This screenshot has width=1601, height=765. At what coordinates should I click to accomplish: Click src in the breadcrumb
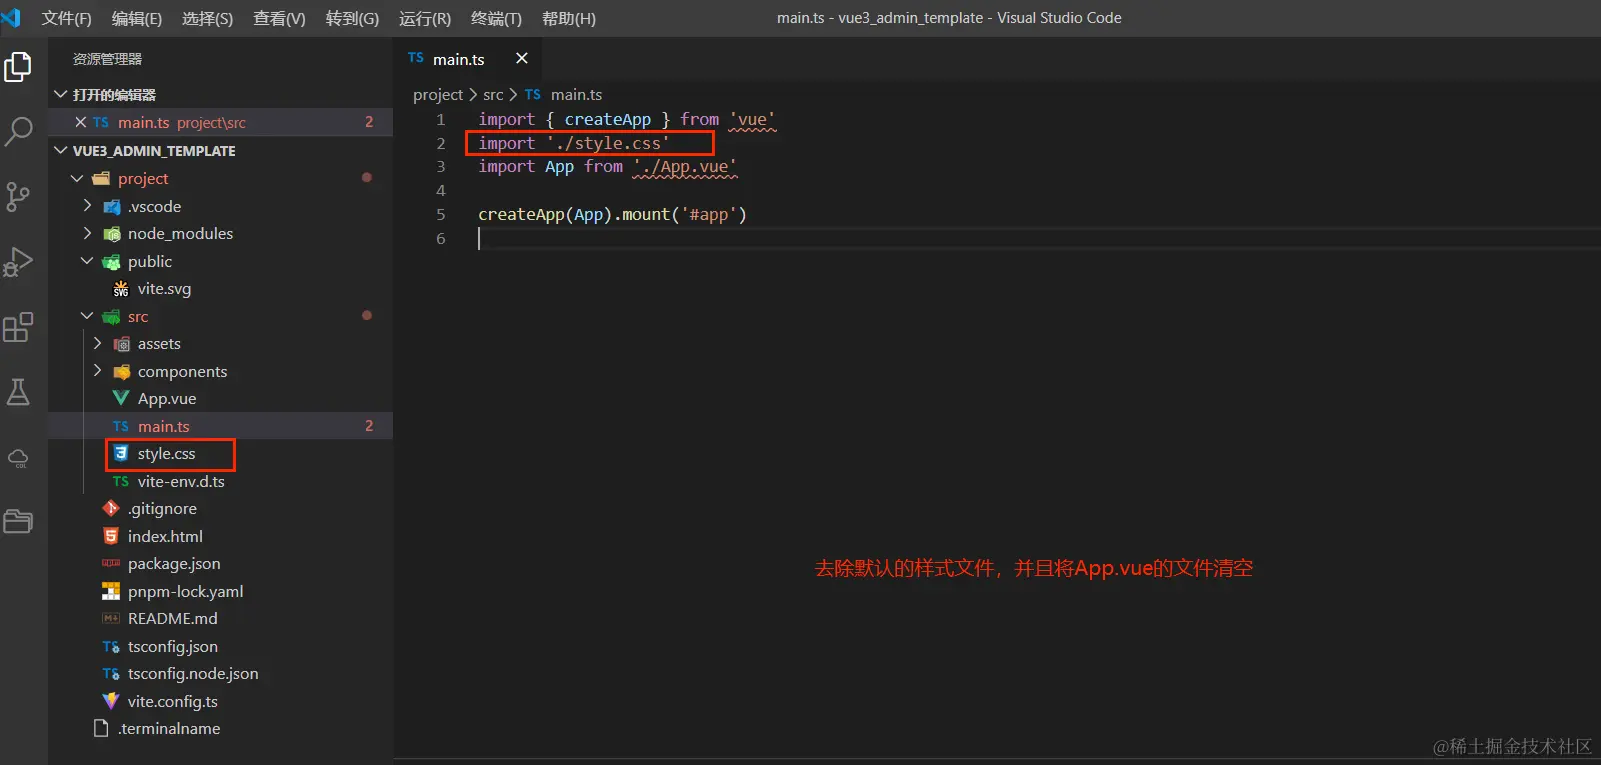(x=493, y=94)
